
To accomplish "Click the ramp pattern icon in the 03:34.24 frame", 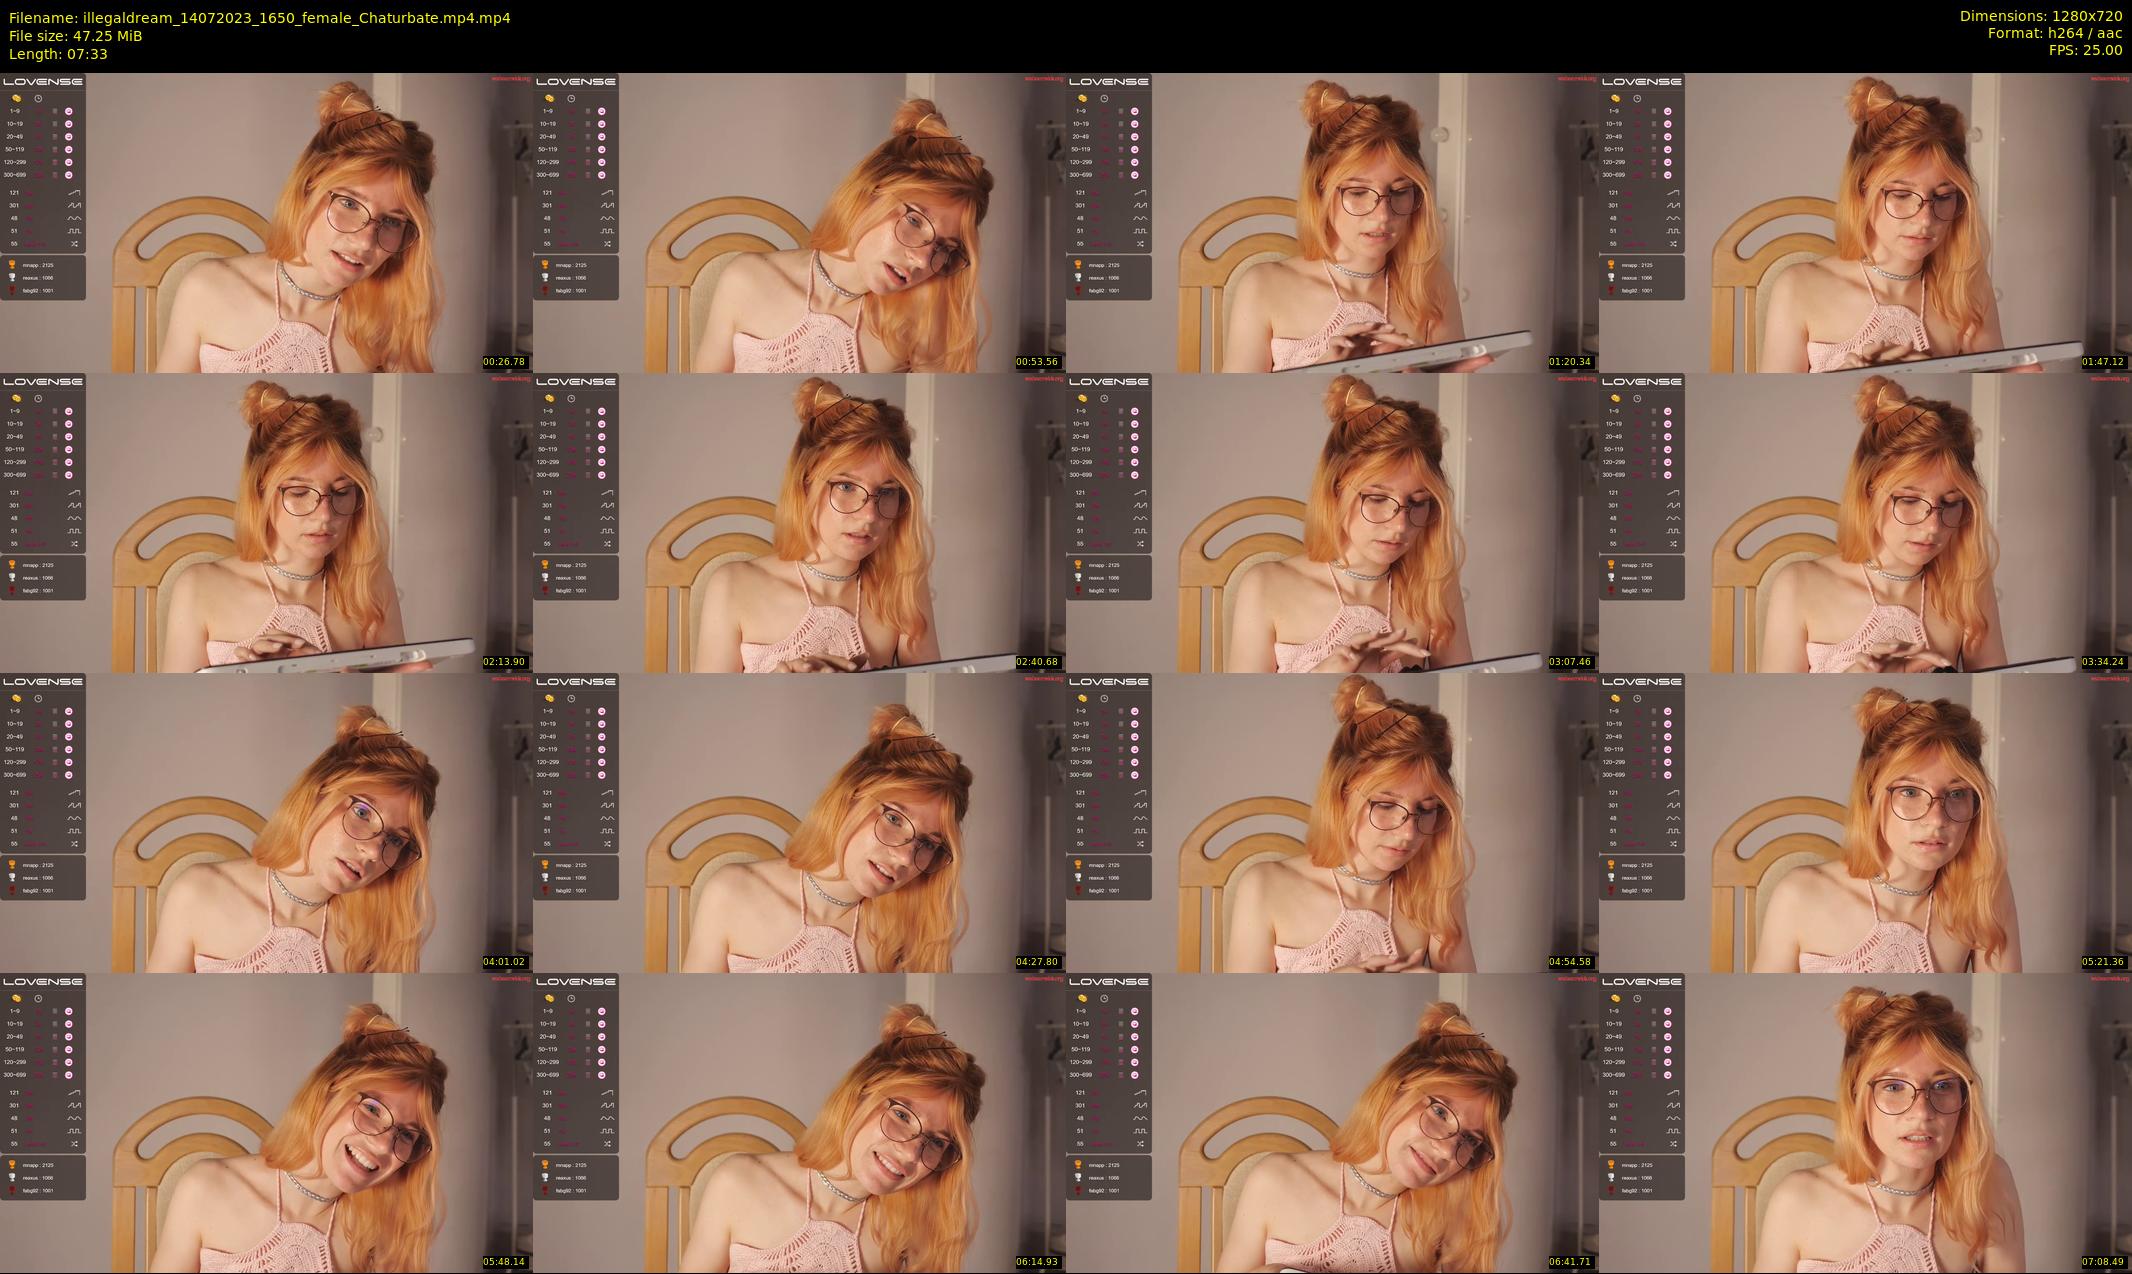I will coord(1673,492).
